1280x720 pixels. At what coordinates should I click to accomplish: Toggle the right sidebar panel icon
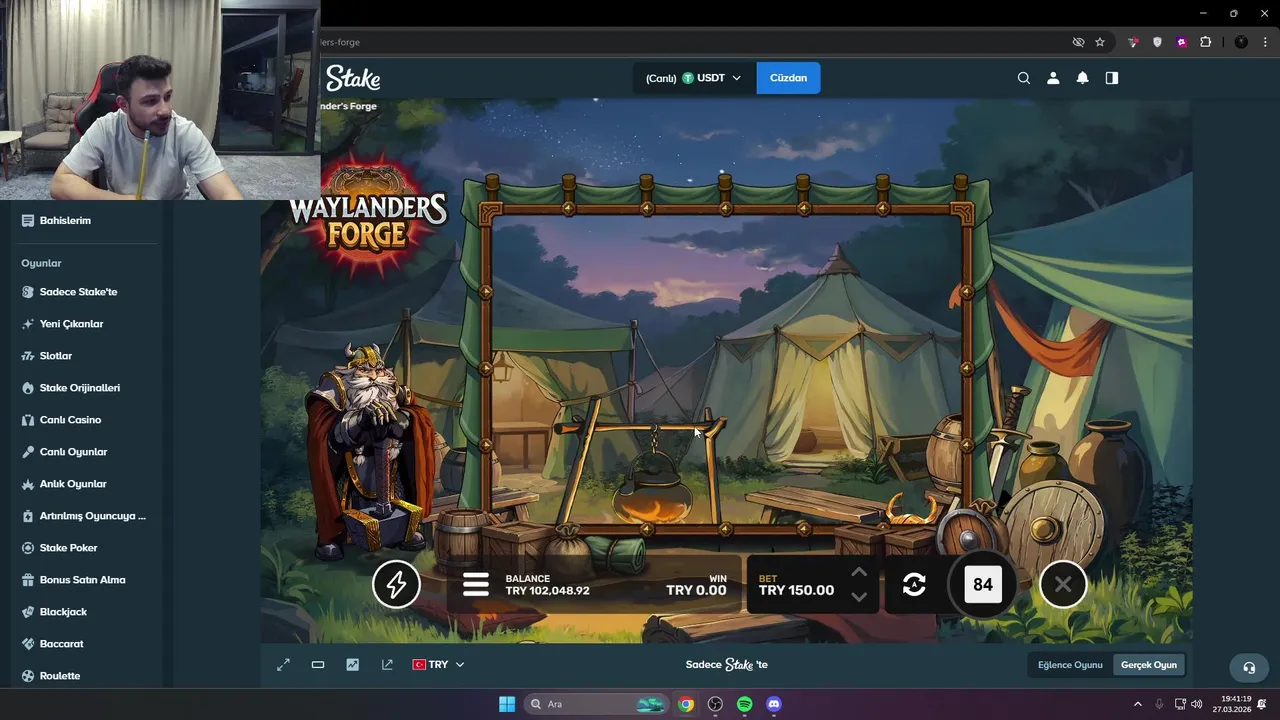point(1112,78)
